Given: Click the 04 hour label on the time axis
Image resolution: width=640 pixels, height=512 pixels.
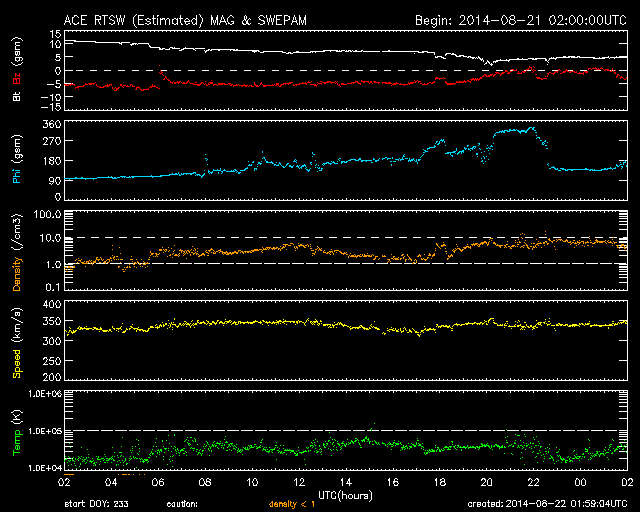Looking at the screenshot, I should (111, 482).
